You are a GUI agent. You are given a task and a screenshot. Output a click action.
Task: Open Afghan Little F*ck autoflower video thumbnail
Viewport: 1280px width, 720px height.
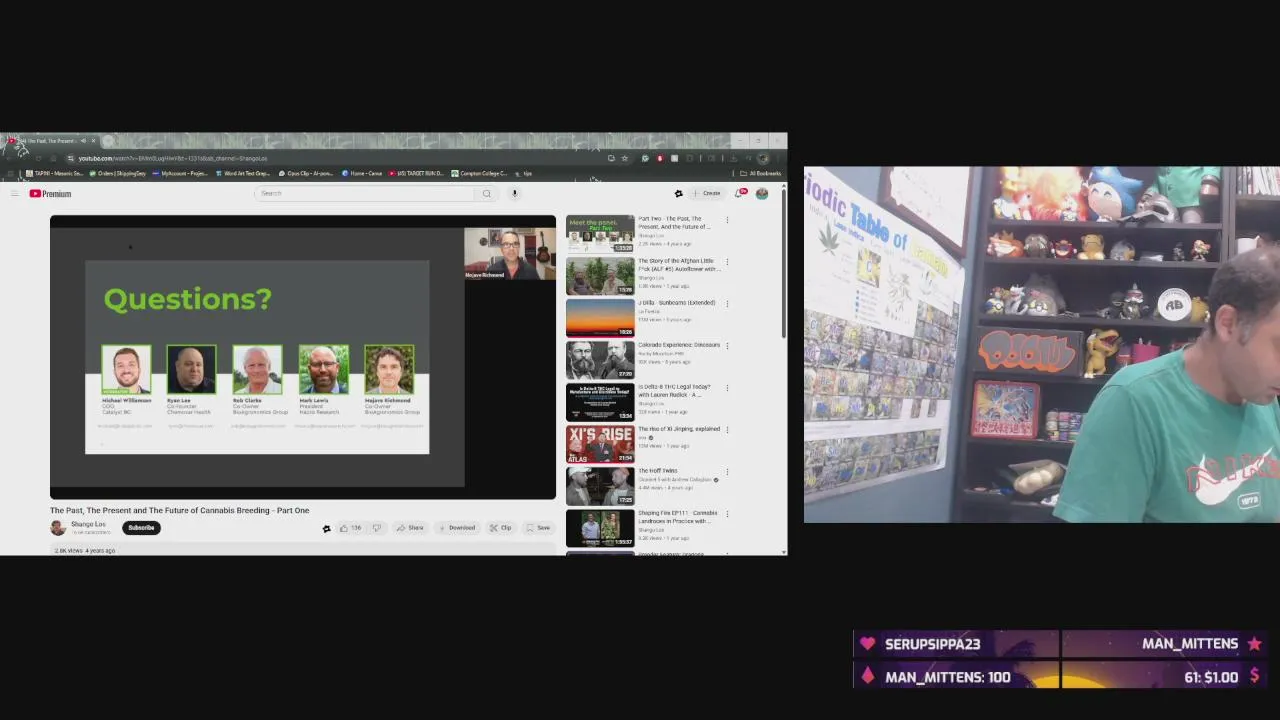coord(600,276)
